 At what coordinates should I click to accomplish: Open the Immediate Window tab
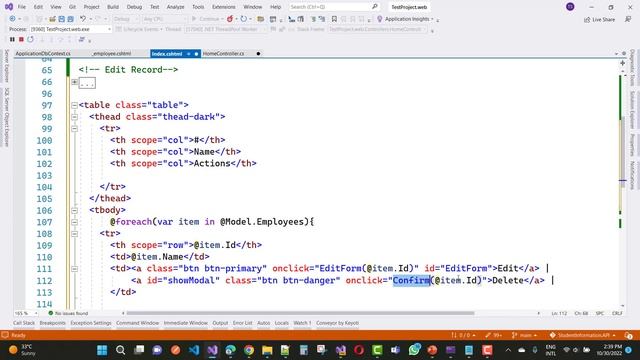pos(186,323)
